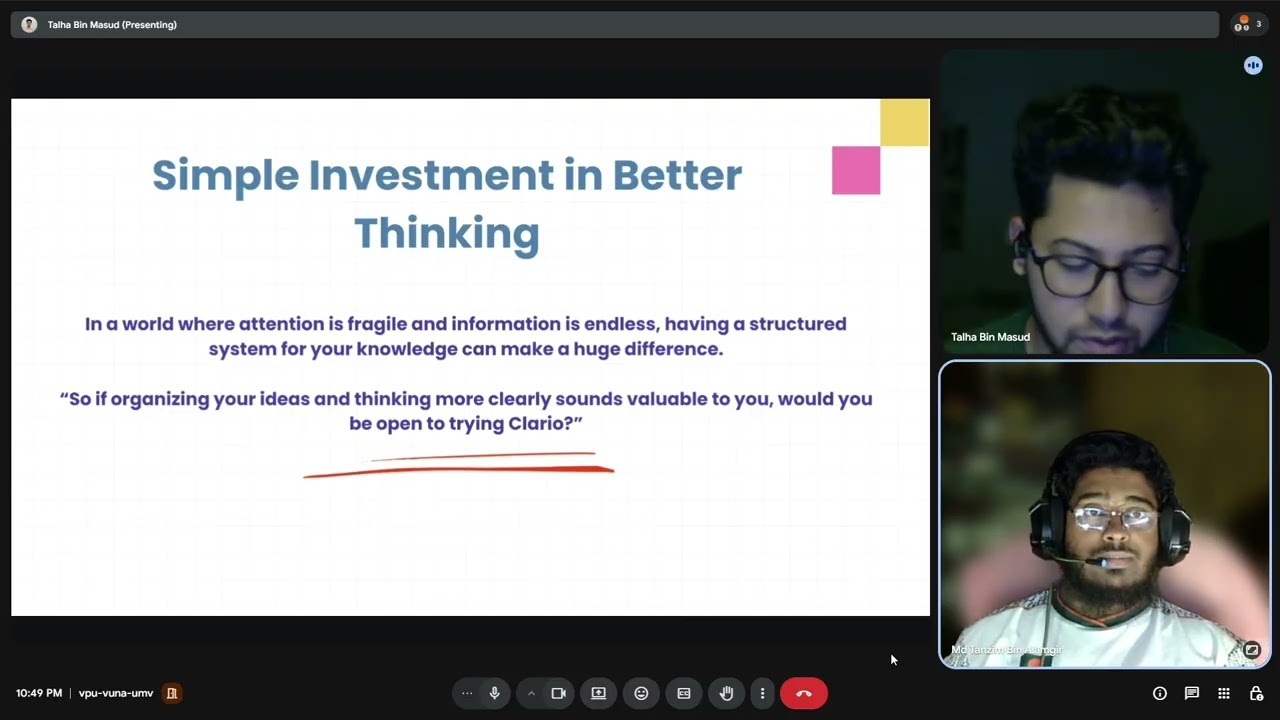Screen dimensions: 1280x720
Task: Show participants list with 3 people
Action: click(x=1248, y=24)
